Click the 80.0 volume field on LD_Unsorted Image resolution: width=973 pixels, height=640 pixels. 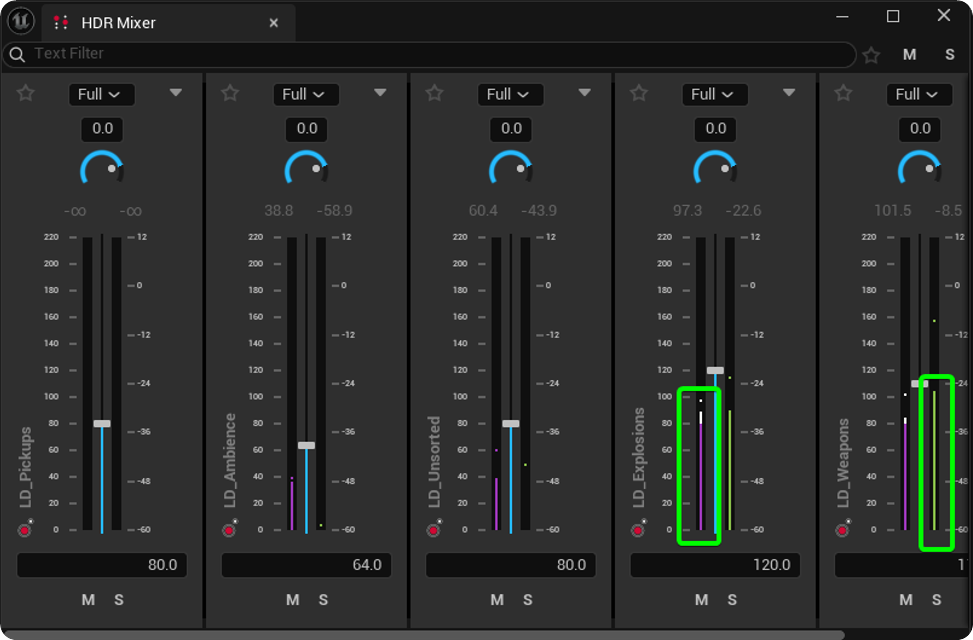511,565
